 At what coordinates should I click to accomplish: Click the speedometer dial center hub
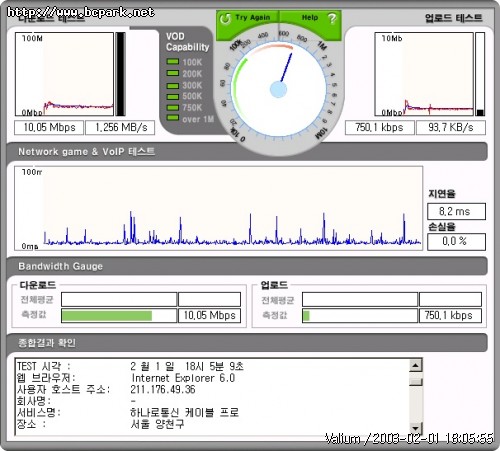[278, 90]
